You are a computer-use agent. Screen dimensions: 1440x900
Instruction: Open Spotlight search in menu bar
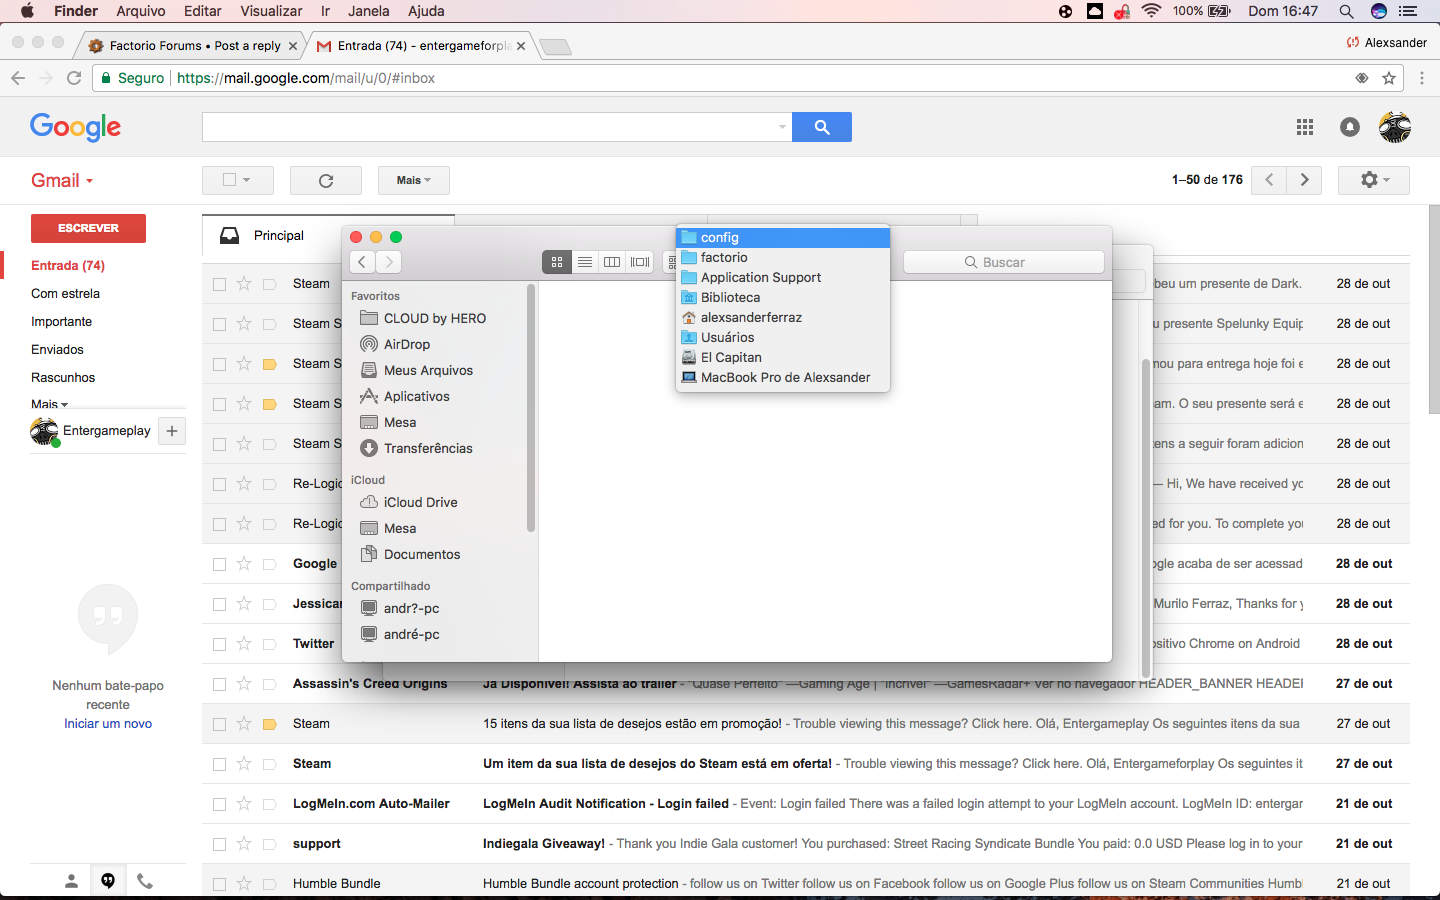pos(1346,11)
